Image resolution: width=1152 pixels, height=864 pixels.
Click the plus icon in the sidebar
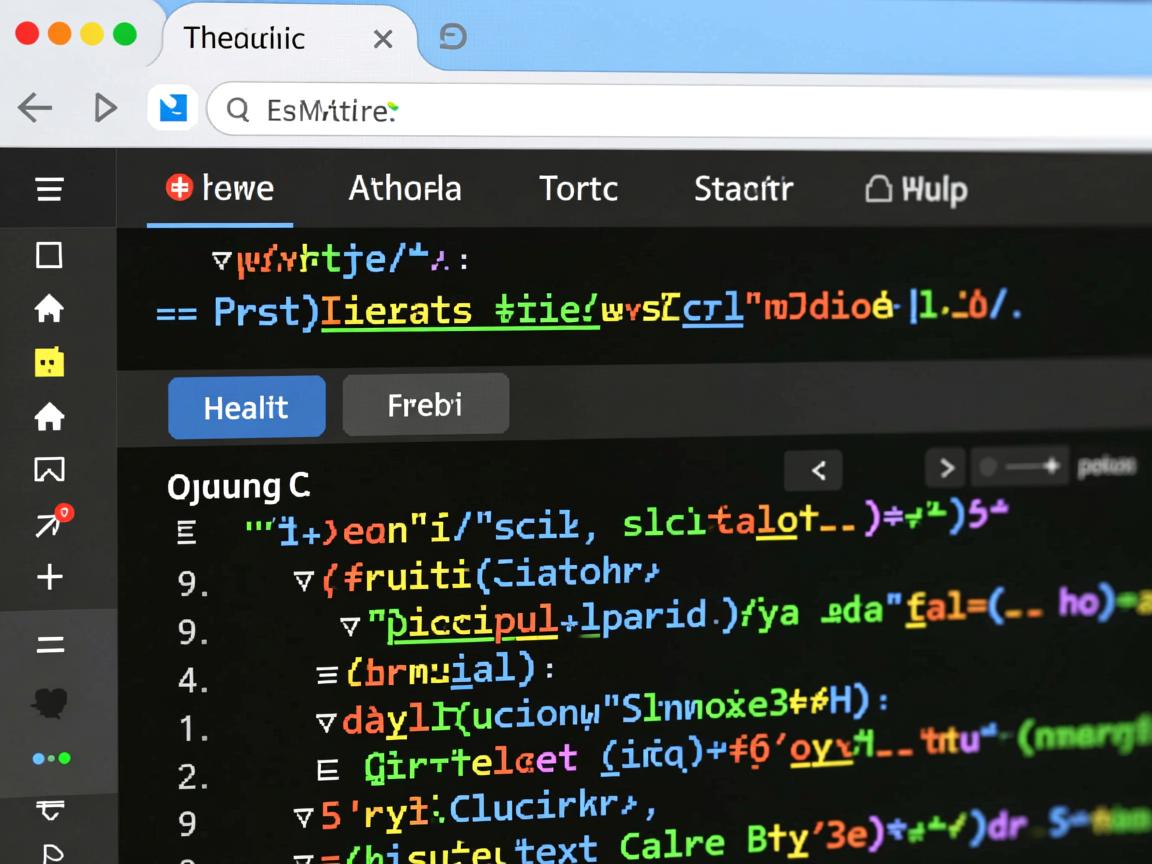49,577
